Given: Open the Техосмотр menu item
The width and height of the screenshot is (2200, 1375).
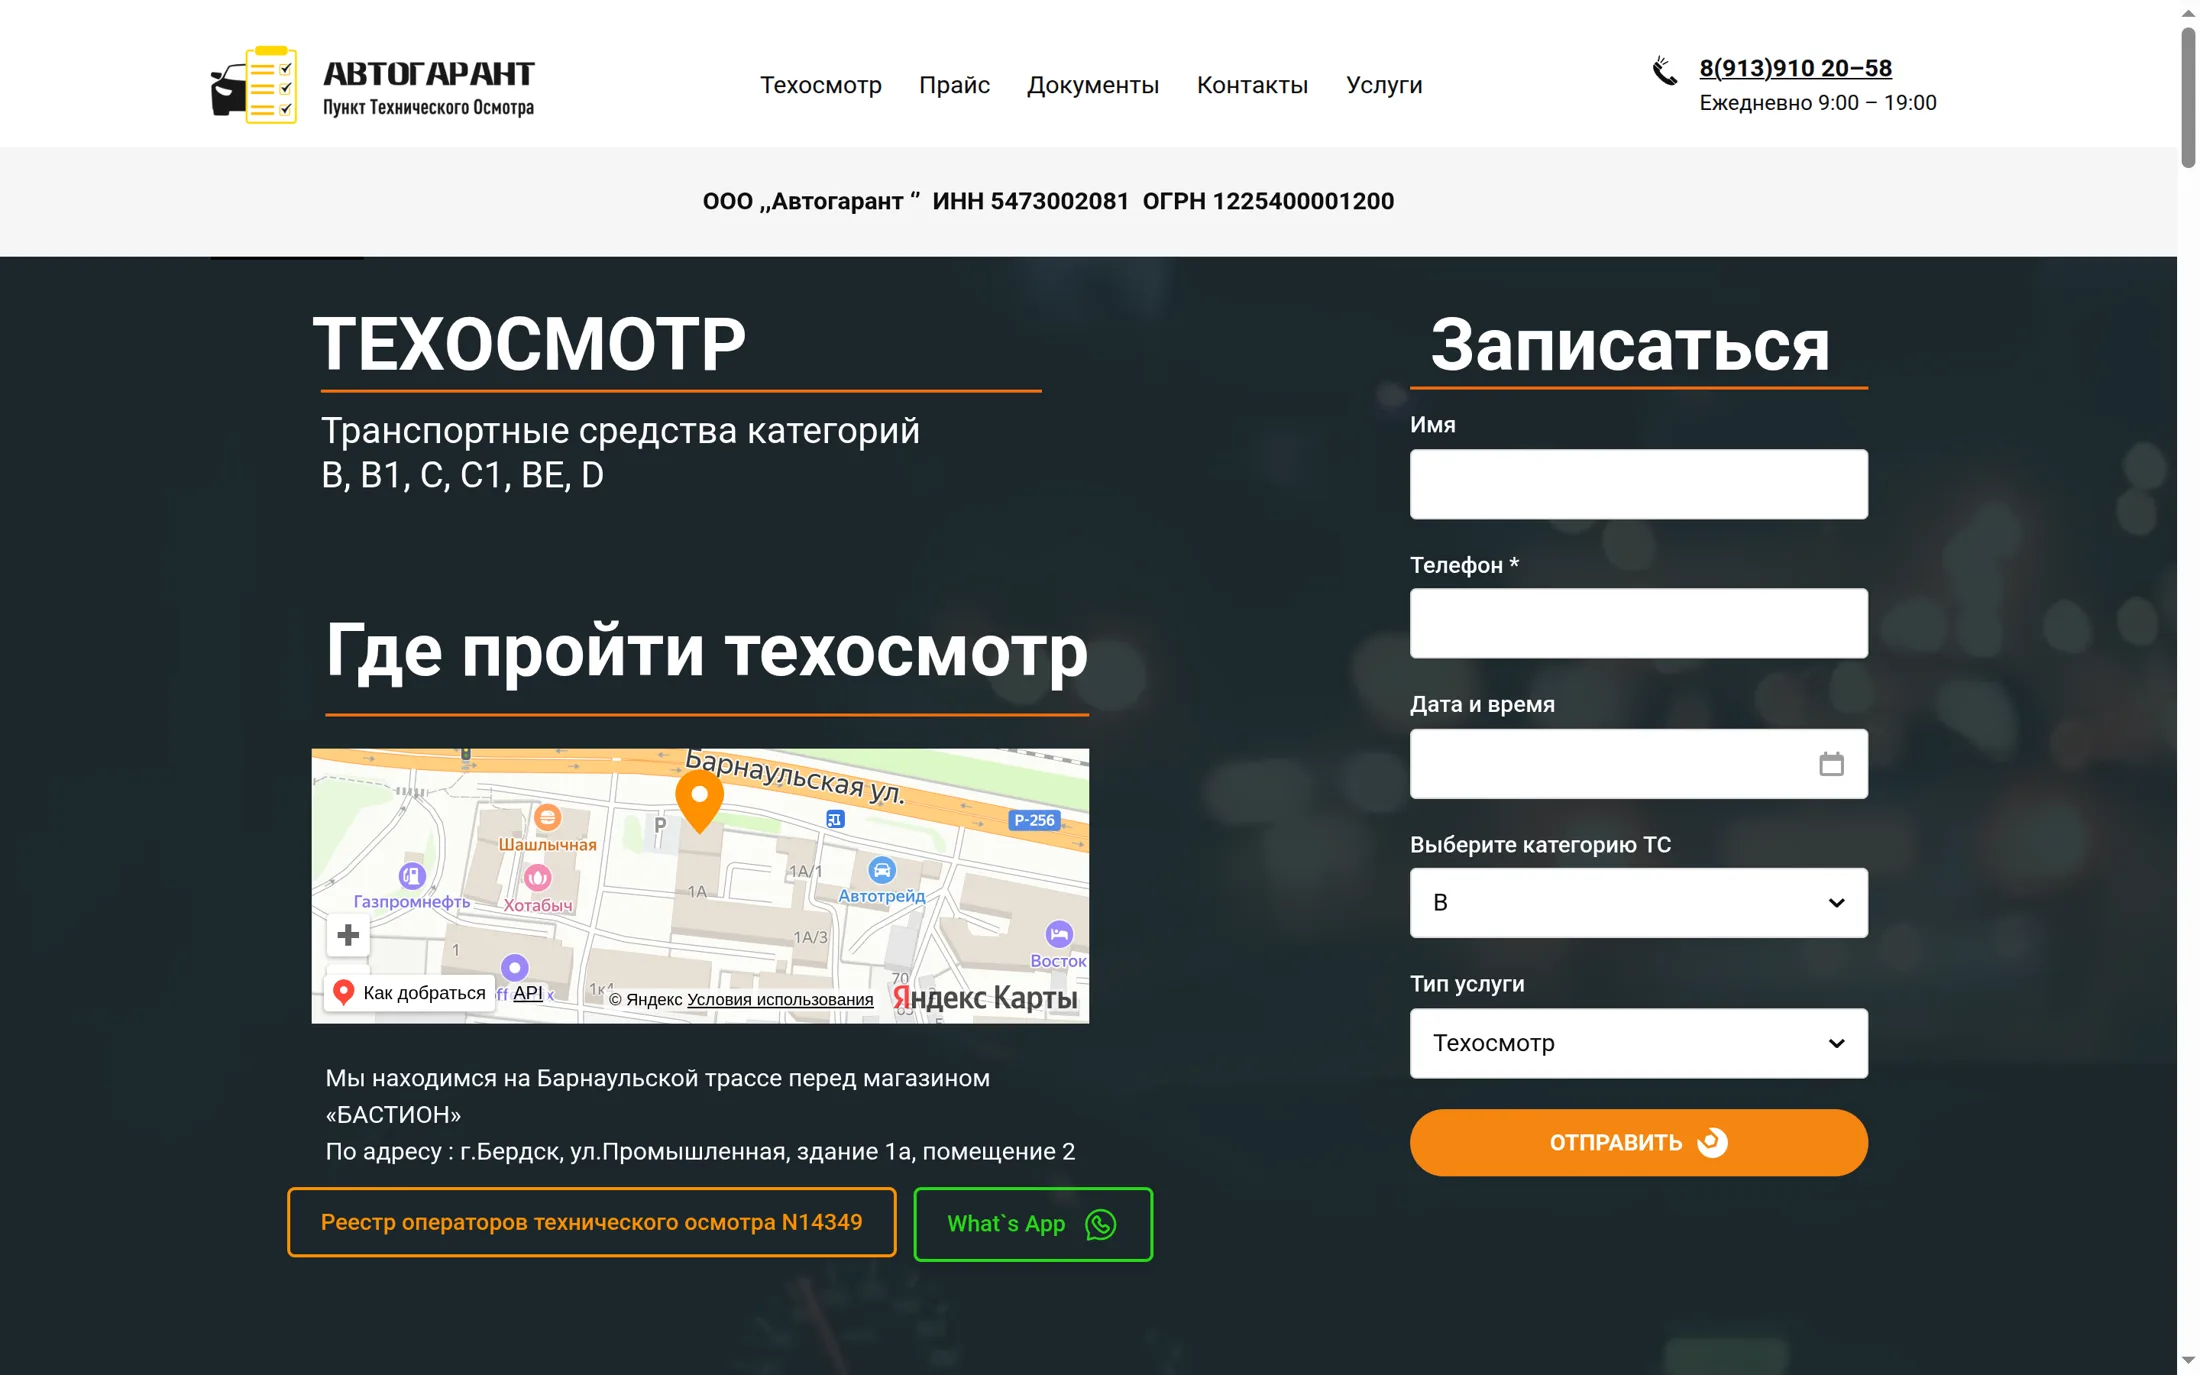Looking at the screenshot, I should point(820,85).
